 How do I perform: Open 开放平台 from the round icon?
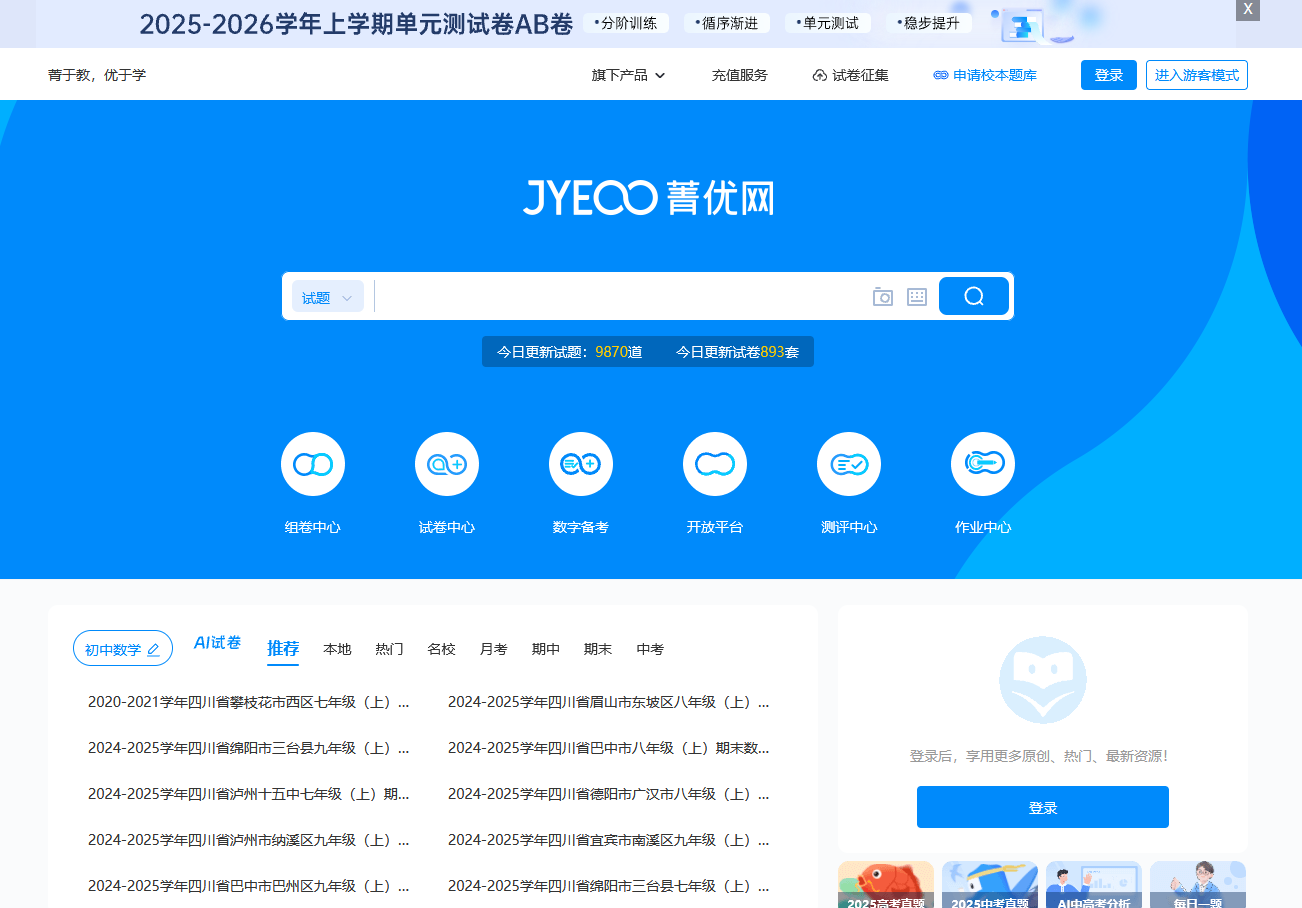[715, 464]
